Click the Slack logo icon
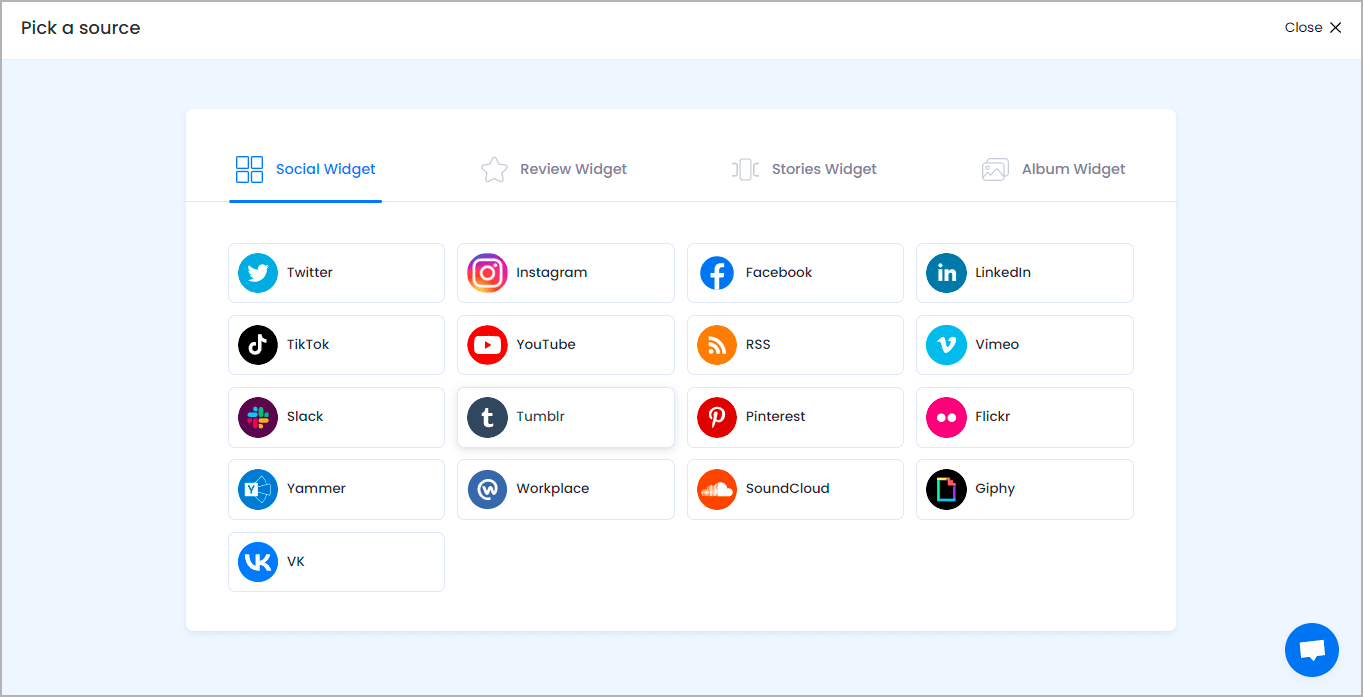Image resolution: width=1363 pixels, height=697 pixels. pyautogui.click(x=258, y=417)
